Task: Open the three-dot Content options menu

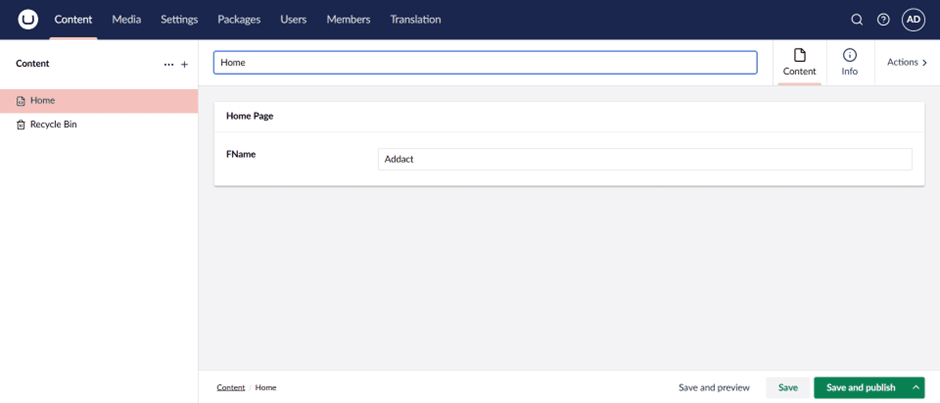Action: 168,64
